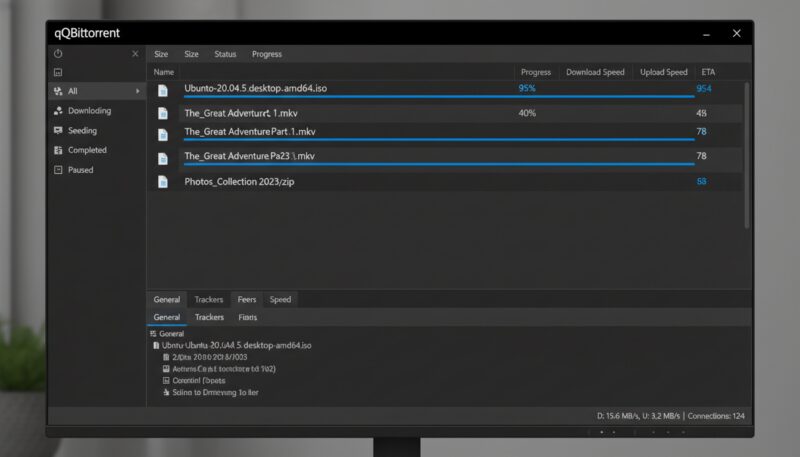
Task: Show torrents labeled Downloading
Action: click(x=89, y=111)
